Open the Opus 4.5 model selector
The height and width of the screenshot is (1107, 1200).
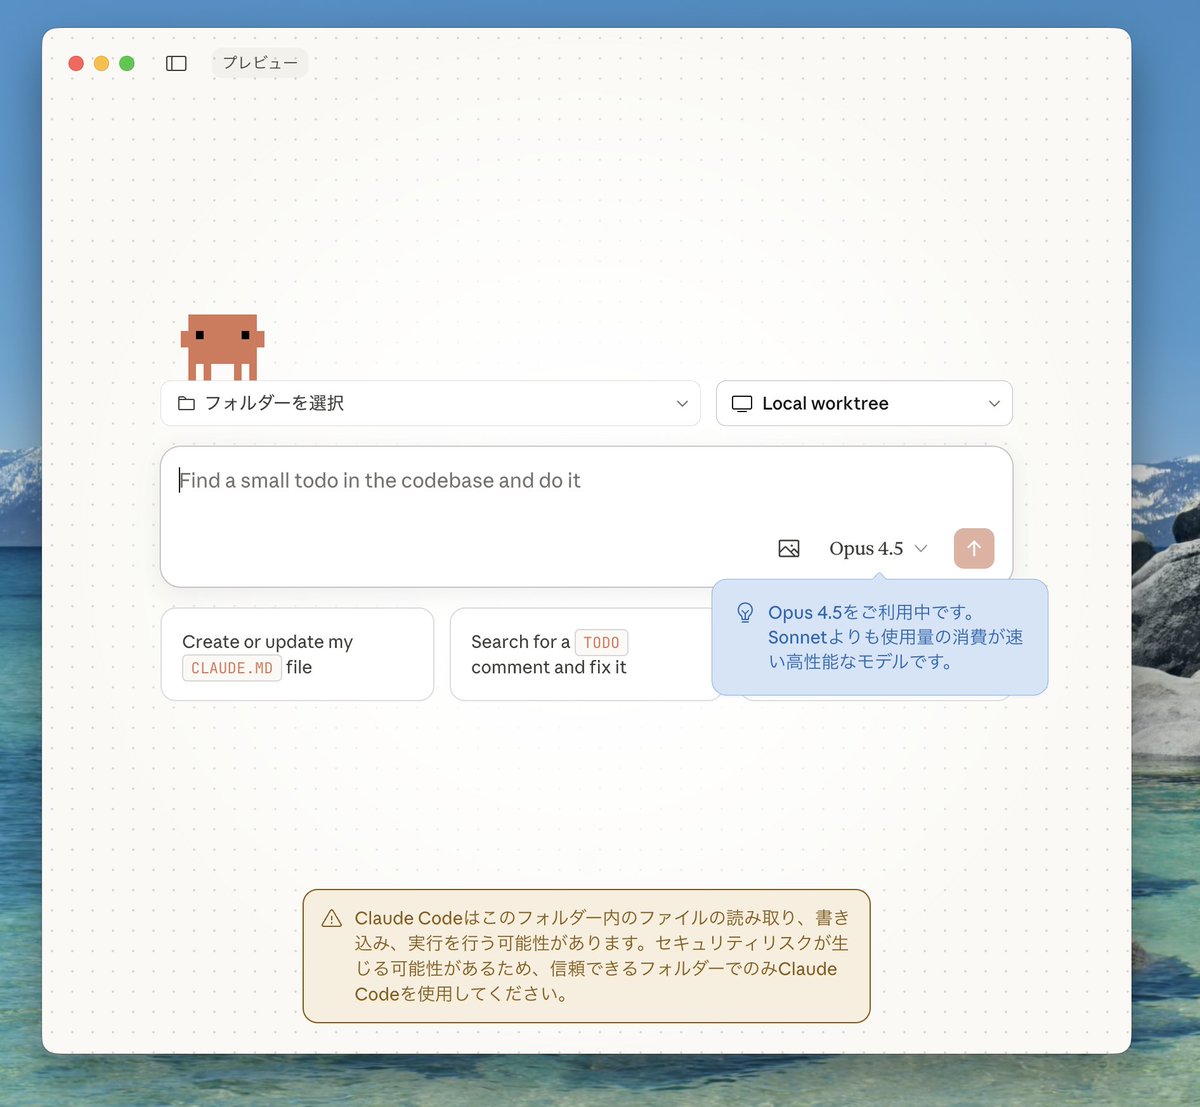pyautogui.click(x=878, y=548)
